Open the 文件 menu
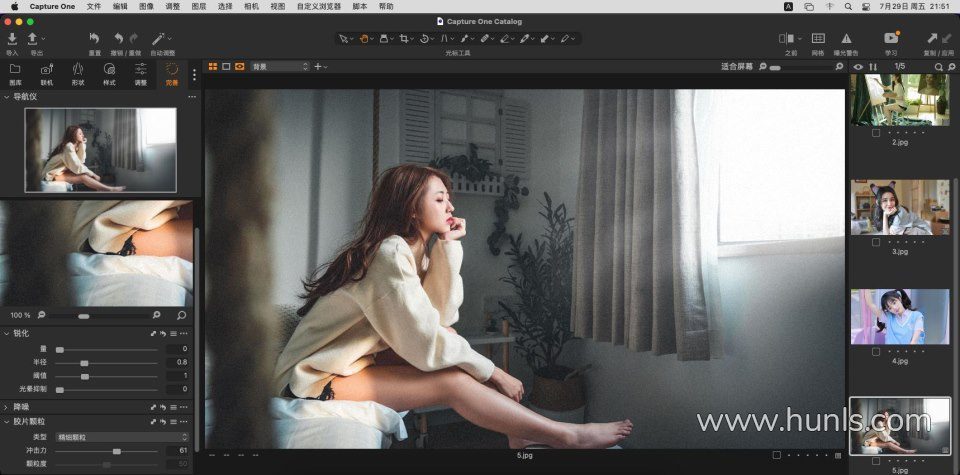 click(x=94, y=6)
